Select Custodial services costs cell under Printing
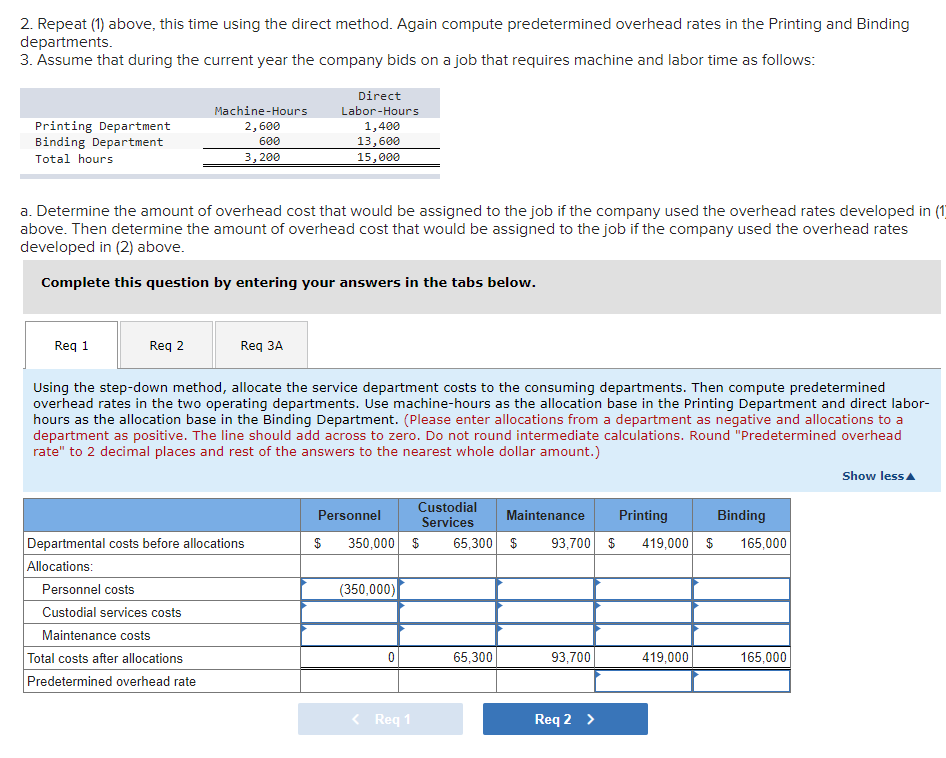 coord(644,612)
